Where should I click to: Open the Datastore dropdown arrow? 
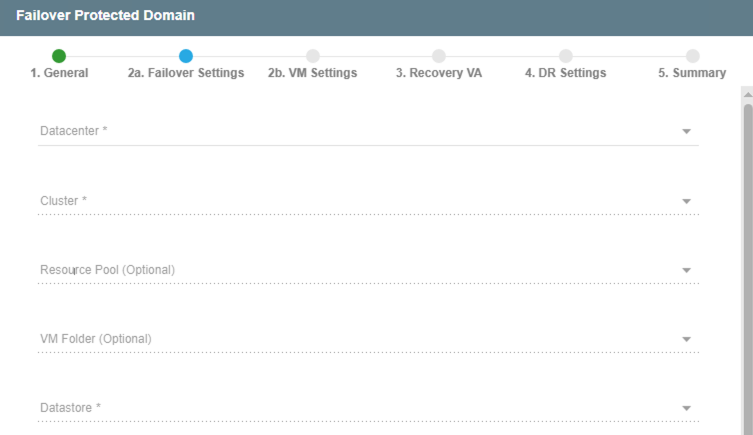pos(687,408)
